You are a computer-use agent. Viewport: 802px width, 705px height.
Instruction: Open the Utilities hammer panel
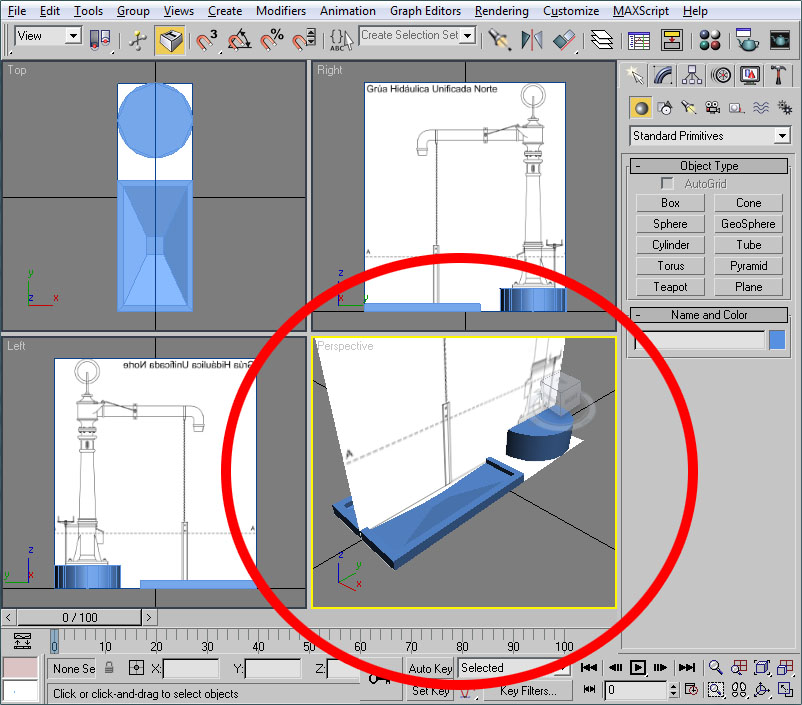[780, 75]
